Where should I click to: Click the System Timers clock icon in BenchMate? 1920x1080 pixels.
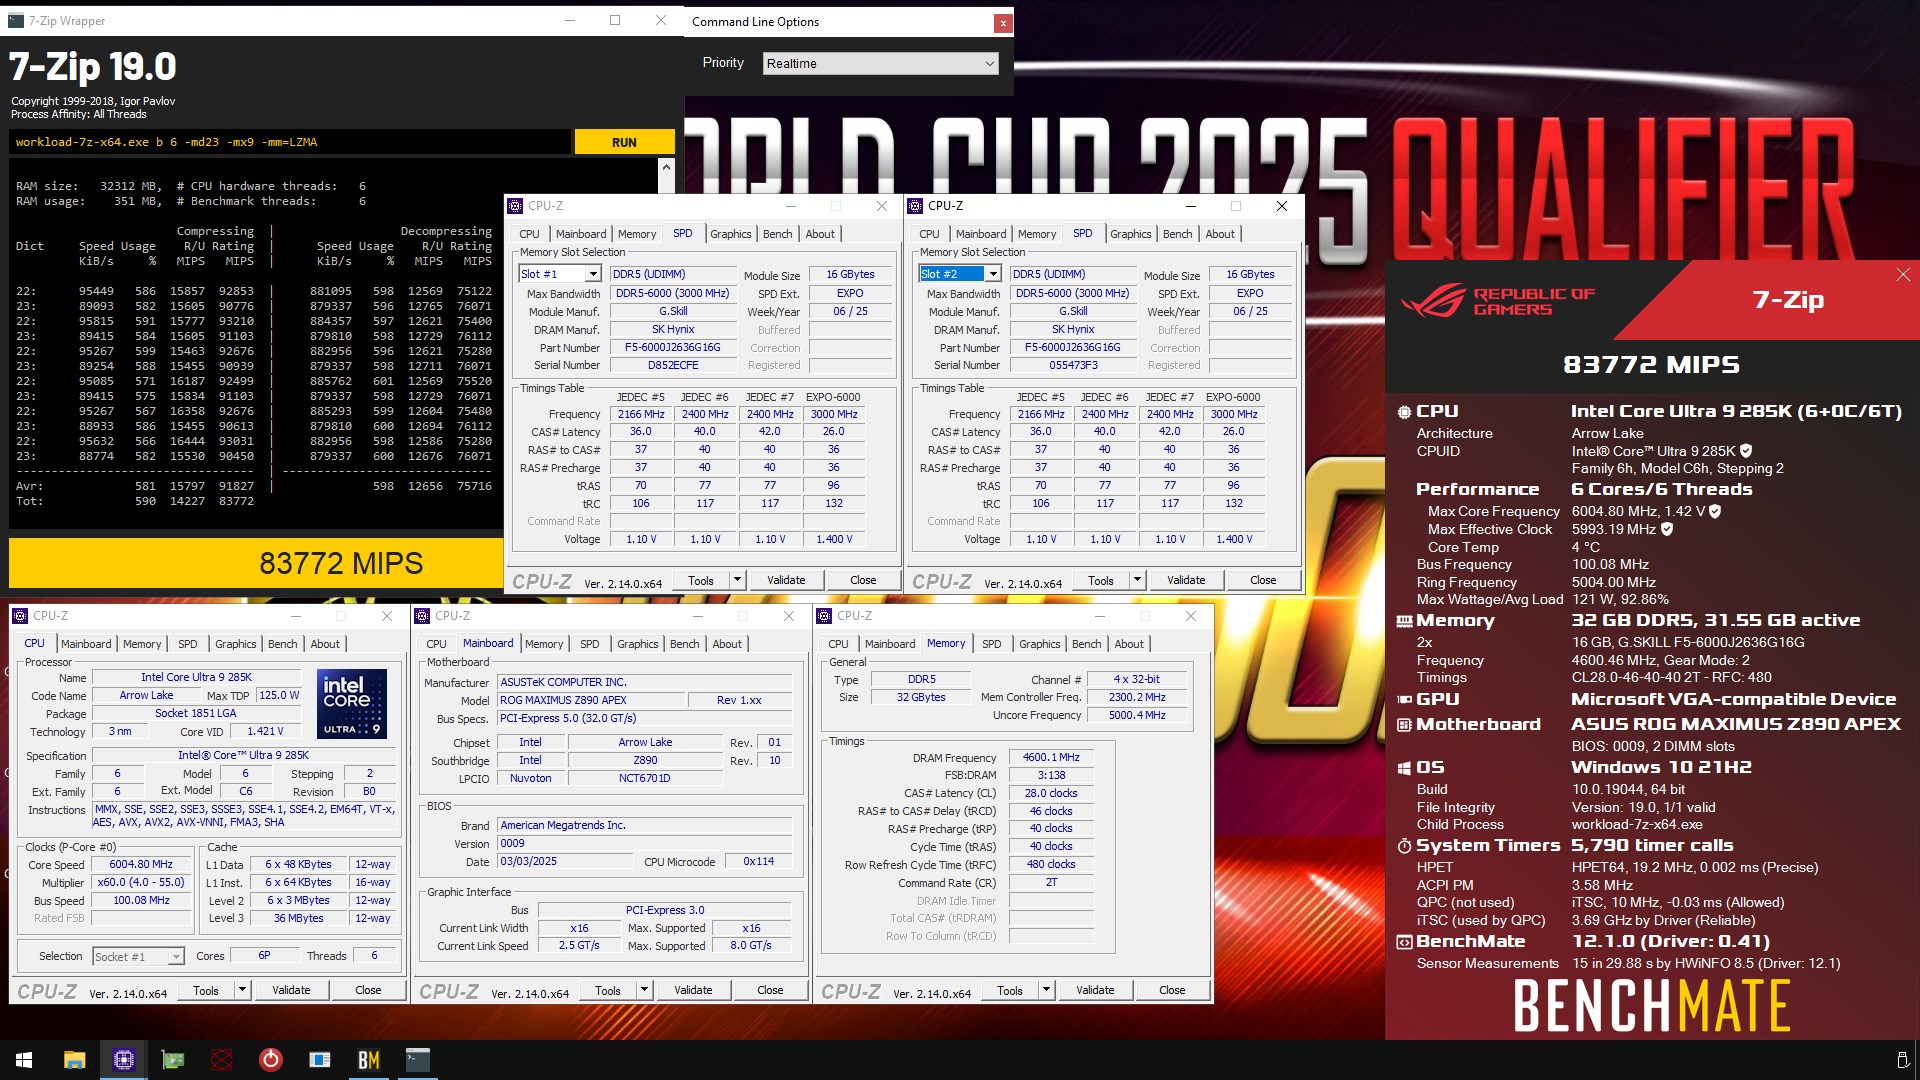pyautogui.click(x=1404, y=846)
